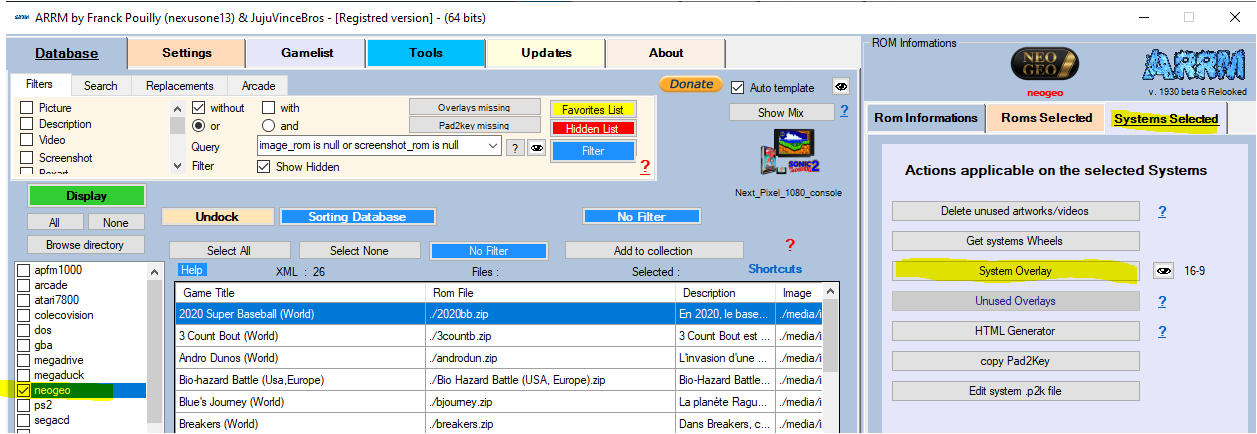Preview overlay with eye icon near 16-9
The image size is (1257, 434).
tap(1163, 271)
